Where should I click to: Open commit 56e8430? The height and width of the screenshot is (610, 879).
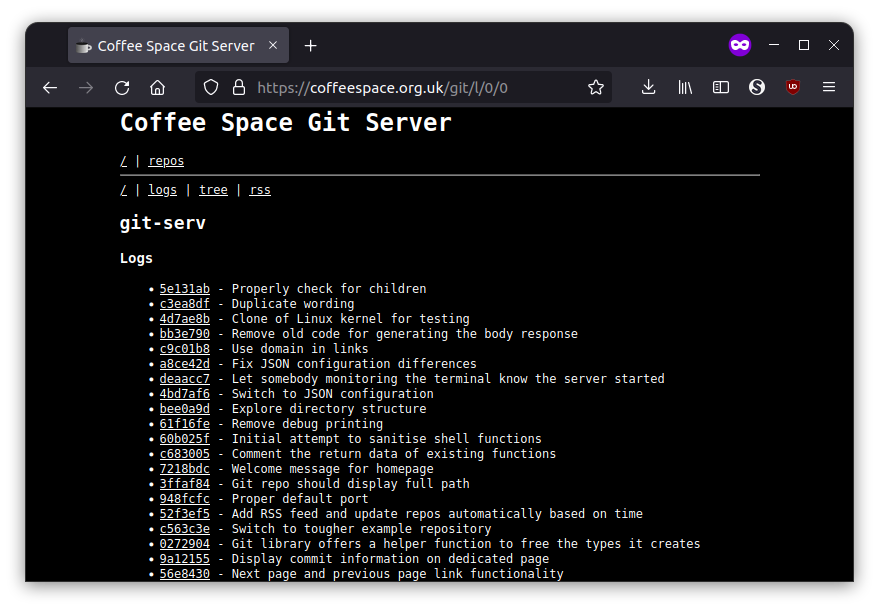pyautogui.click(x=184, y=574)
